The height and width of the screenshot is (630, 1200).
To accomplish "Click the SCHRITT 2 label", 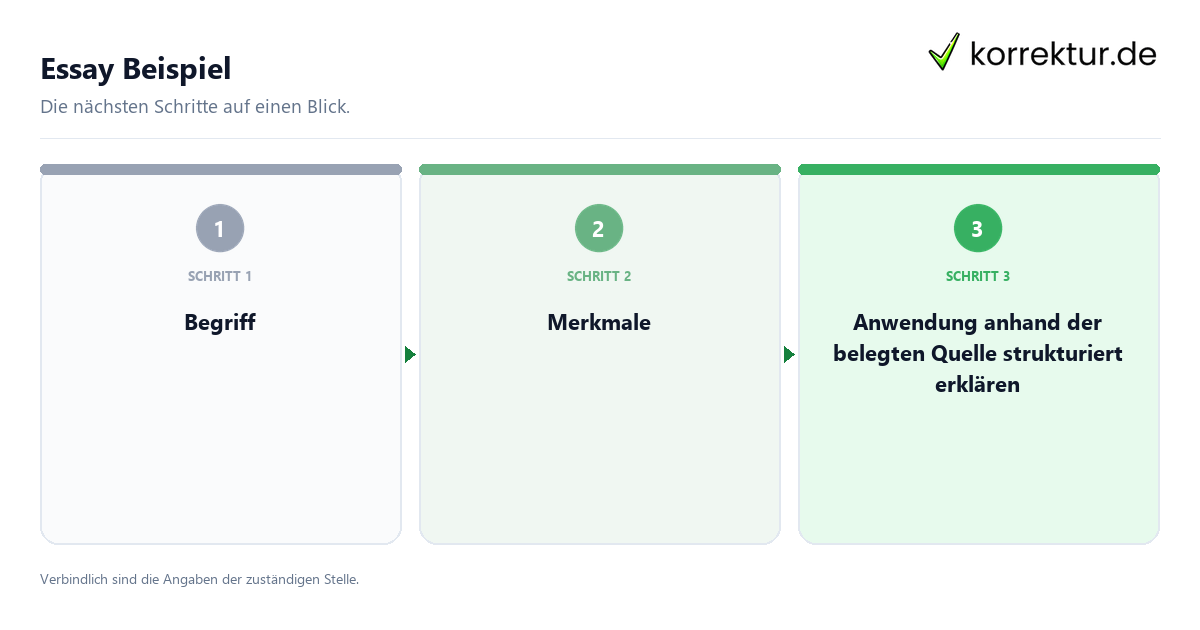I will pos(599,276).
